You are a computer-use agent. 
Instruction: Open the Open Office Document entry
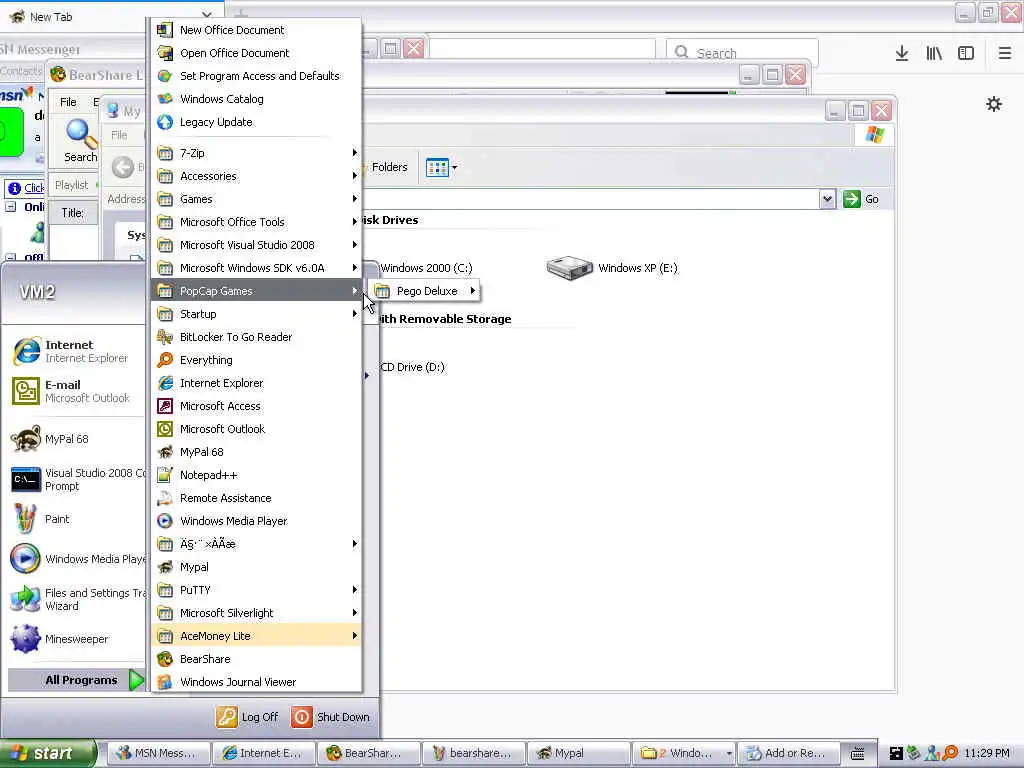tap(256, 53)
